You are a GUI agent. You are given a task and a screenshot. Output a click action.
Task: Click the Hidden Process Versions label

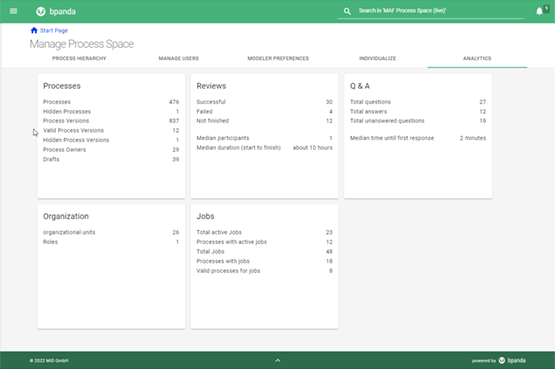tap(76, 140)
